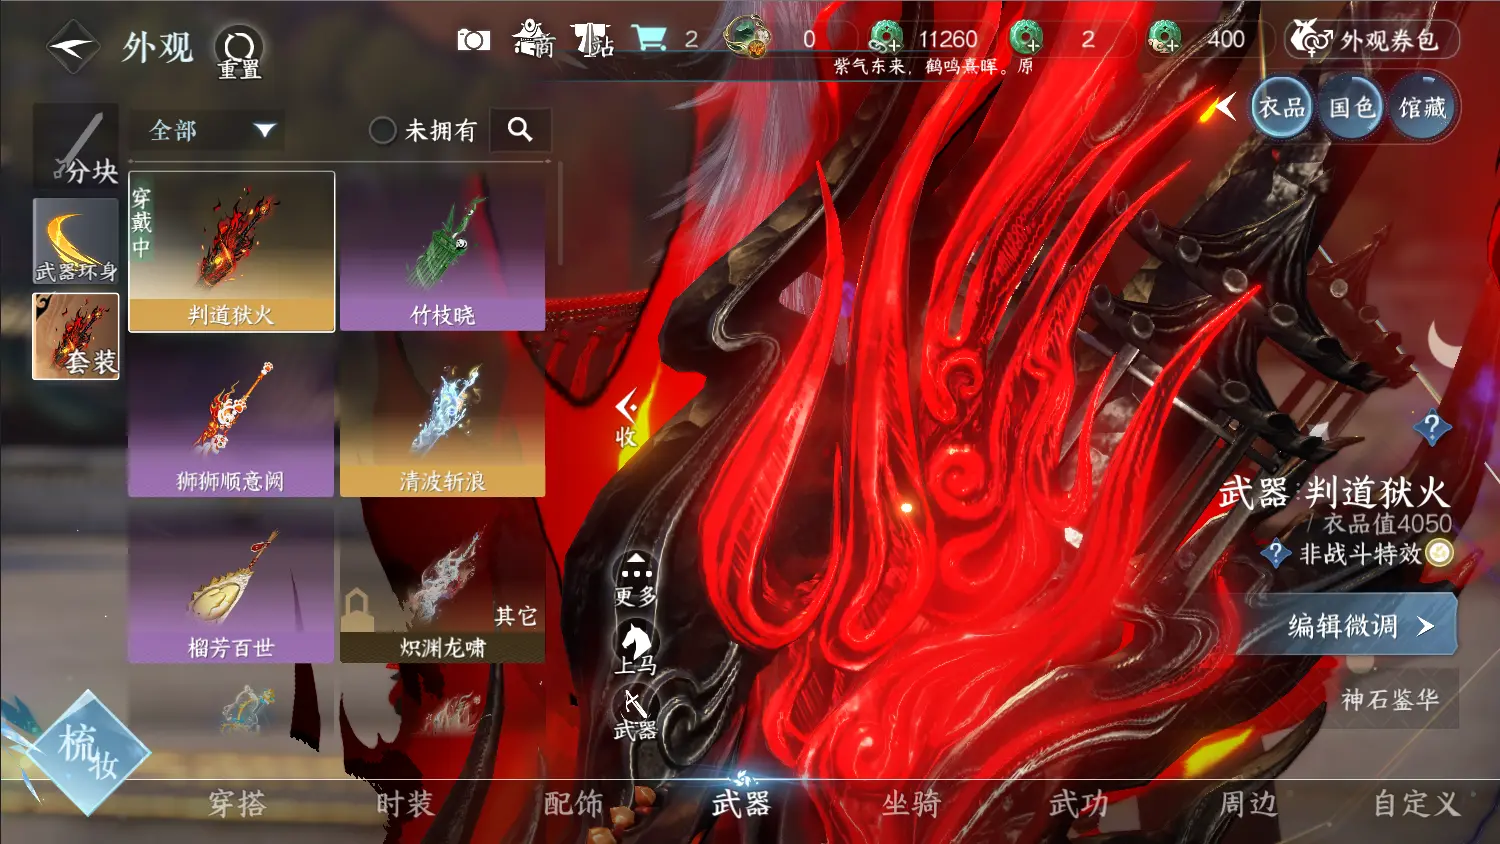Open 神石鉴华 button
1500x844 pixels.
(x=1391, y=699)
